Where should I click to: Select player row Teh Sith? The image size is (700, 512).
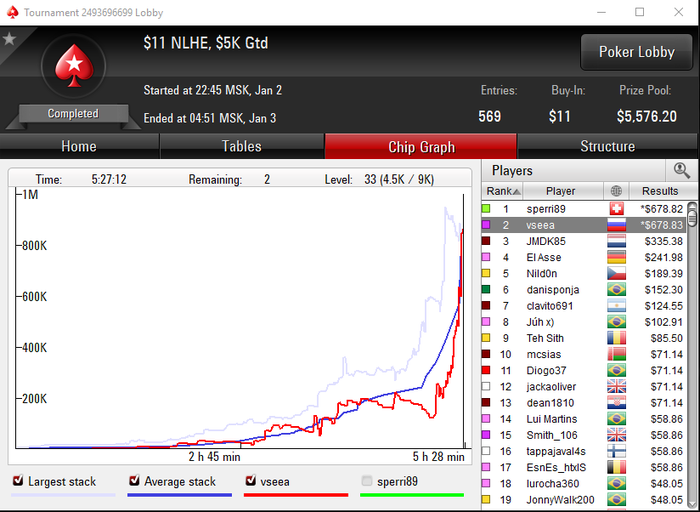click(584, 338)
